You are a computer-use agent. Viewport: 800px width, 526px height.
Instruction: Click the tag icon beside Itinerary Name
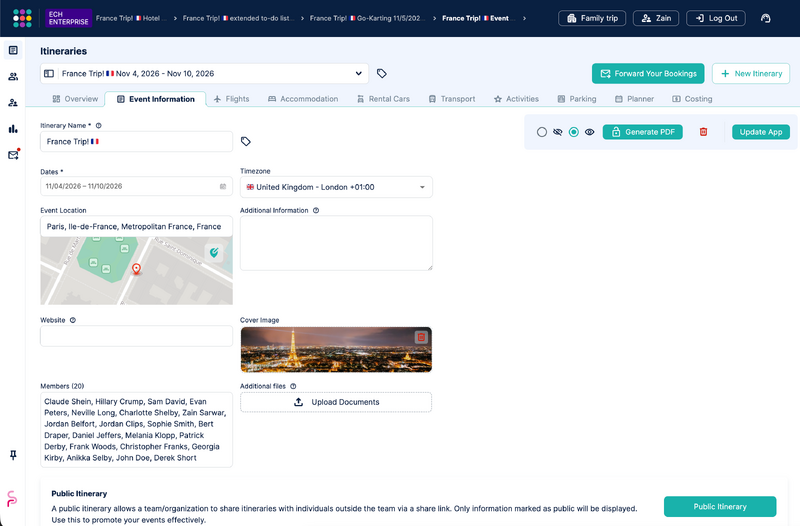pos(246,141)
